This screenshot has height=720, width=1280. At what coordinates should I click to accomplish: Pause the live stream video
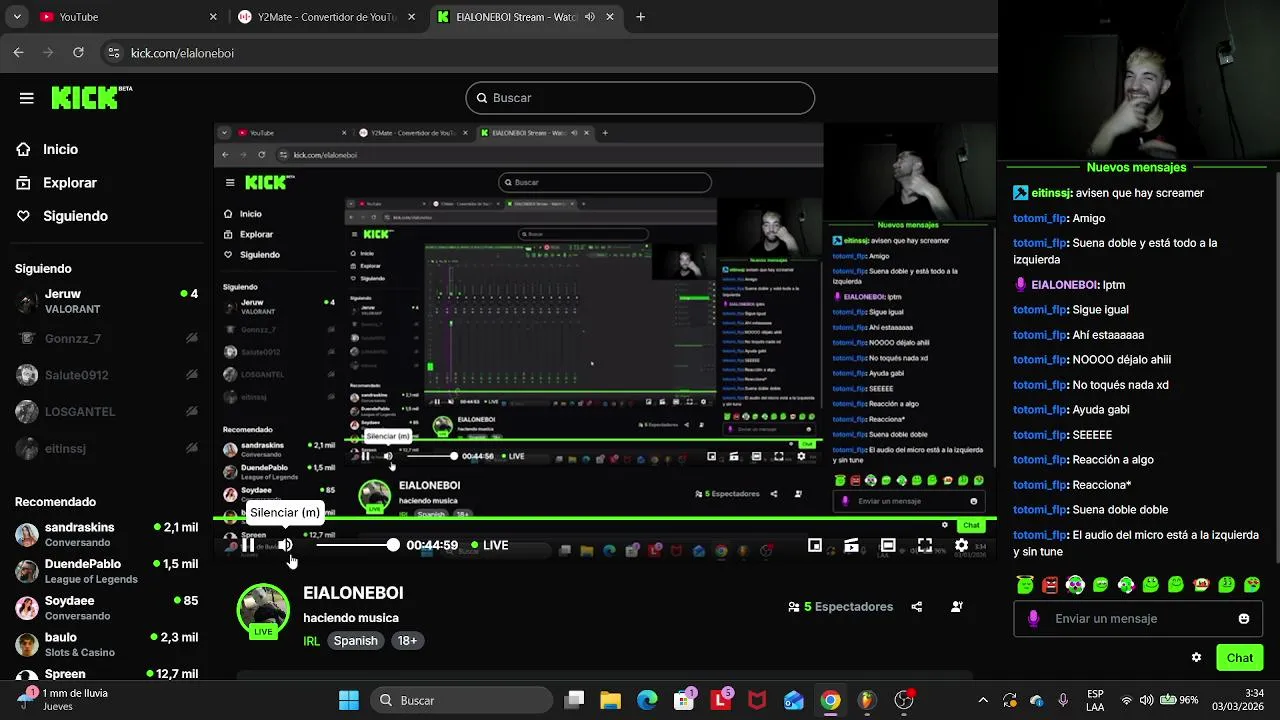pyautogui.click(x=248, y=545)
